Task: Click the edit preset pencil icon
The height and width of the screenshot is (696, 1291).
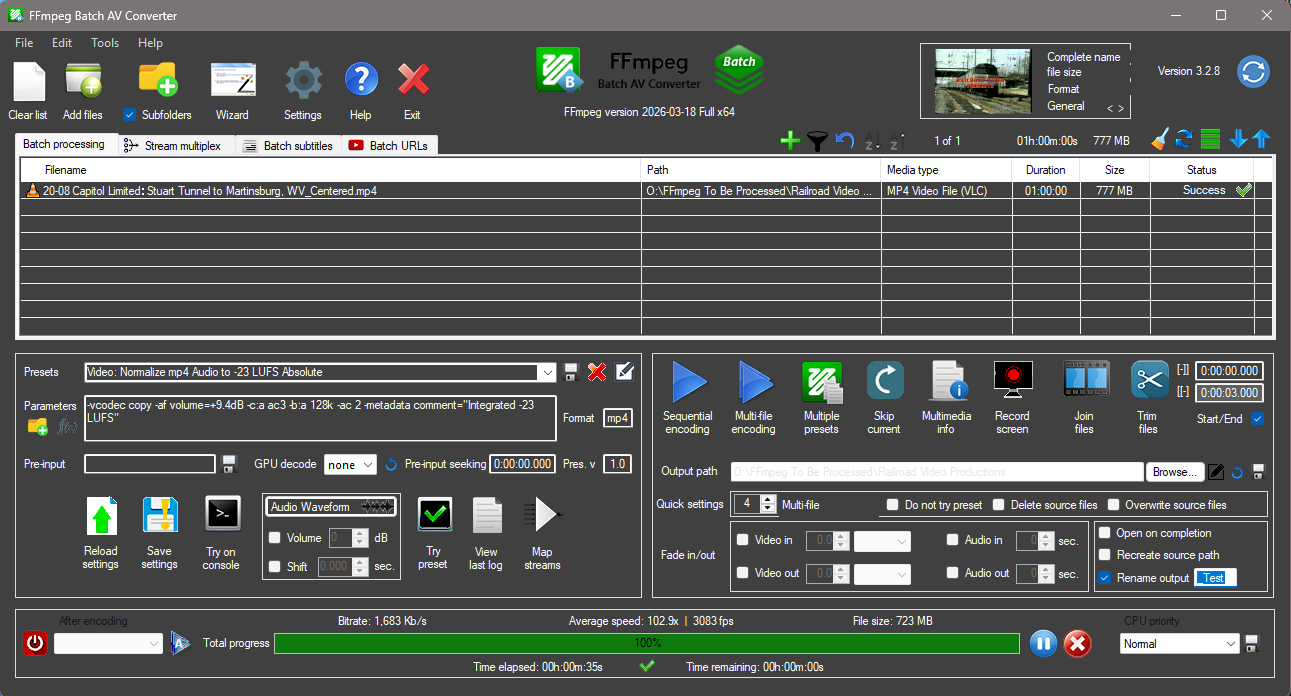Action: point(625,372)
